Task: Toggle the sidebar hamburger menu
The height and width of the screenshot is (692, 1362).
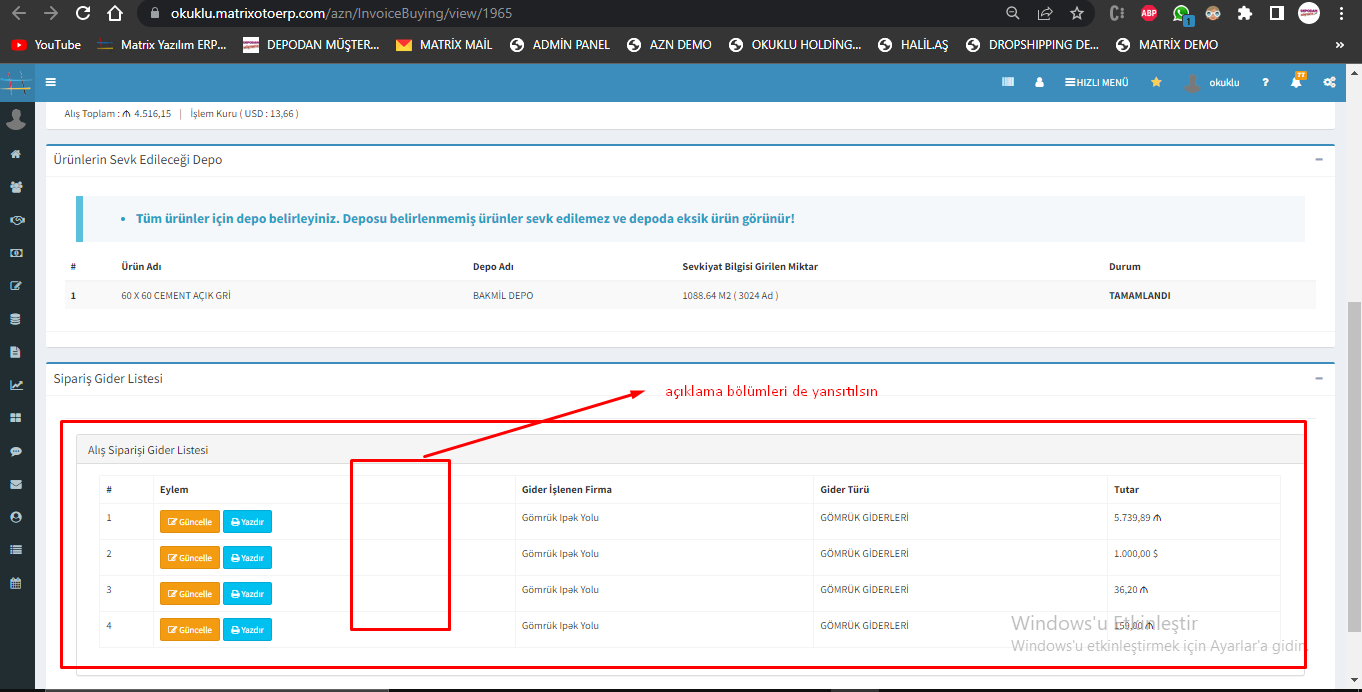Action: pos(51,83)
